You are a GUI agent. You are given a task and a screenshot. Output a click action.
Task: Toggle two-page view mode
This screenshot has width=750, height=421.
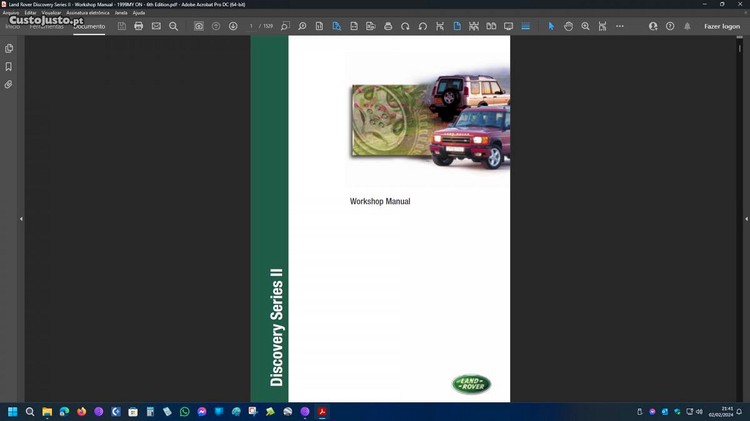tap(490, 26)
